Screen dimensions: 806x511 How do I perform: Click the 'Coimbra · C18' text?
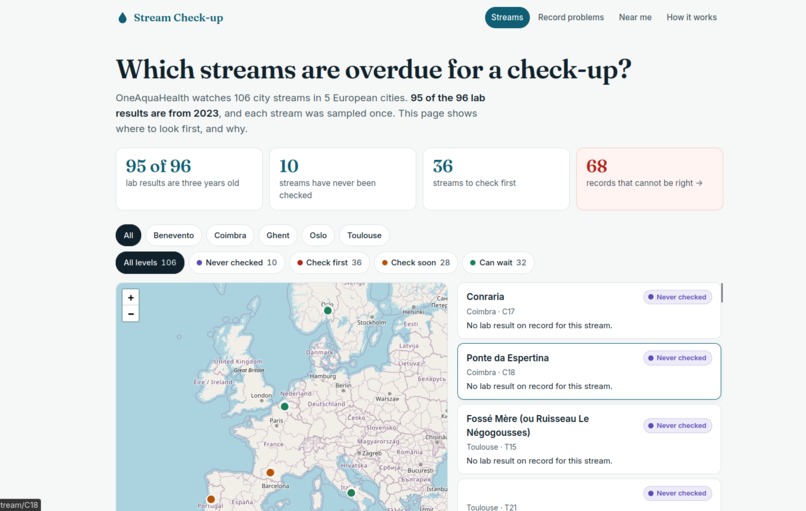(490, 372)
